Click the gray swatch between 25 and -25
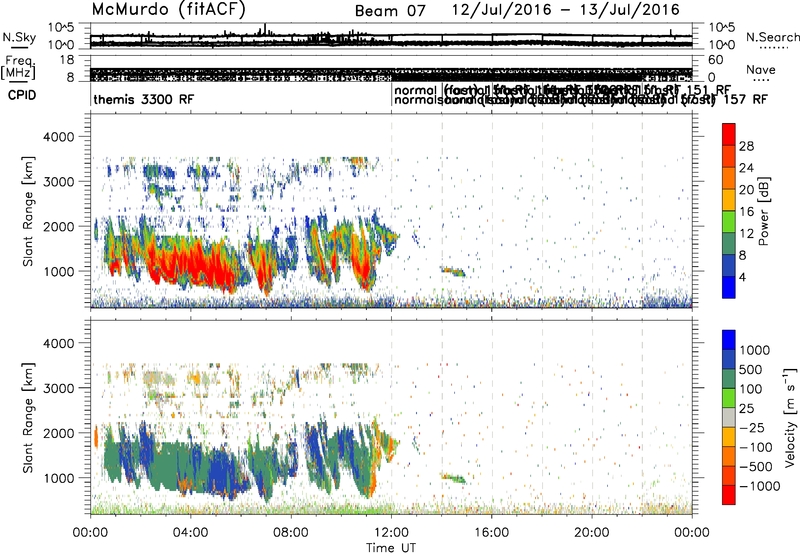800x554 pixels. click(729, 418)
